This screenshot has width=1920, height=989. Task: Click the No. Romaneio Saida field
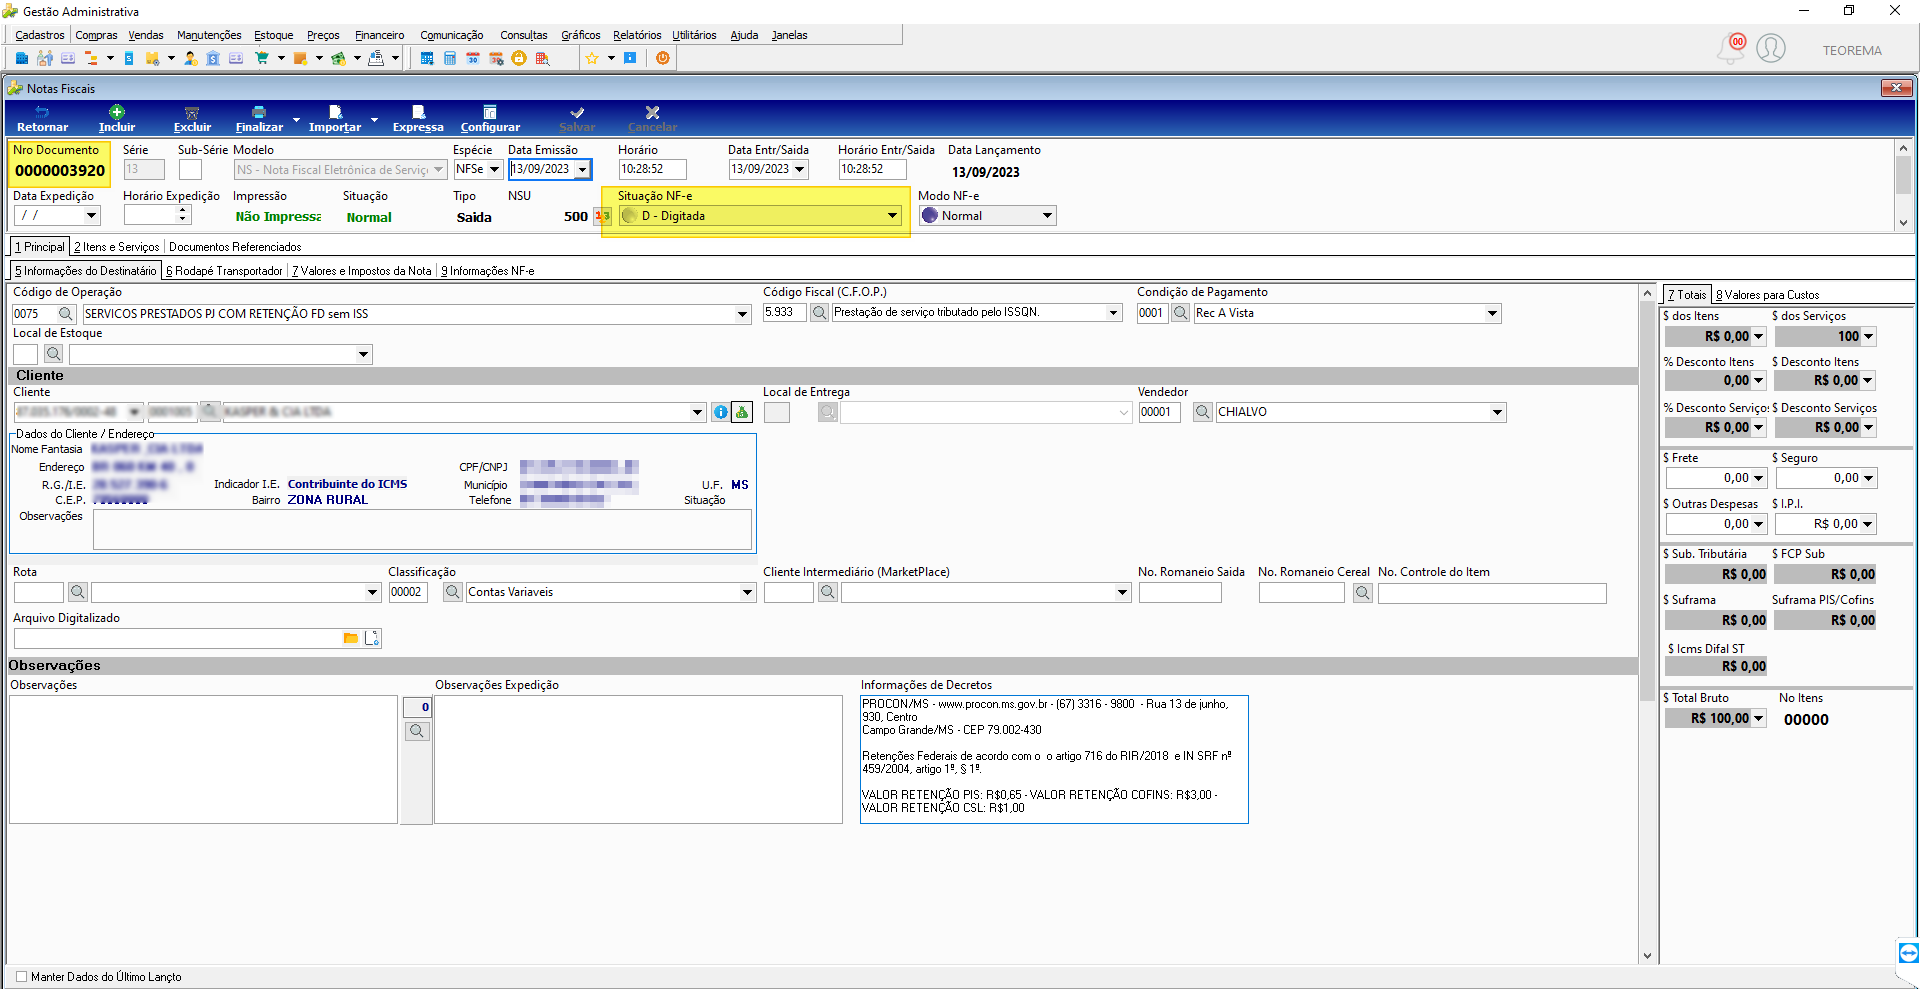click(x=1180, y=593)
